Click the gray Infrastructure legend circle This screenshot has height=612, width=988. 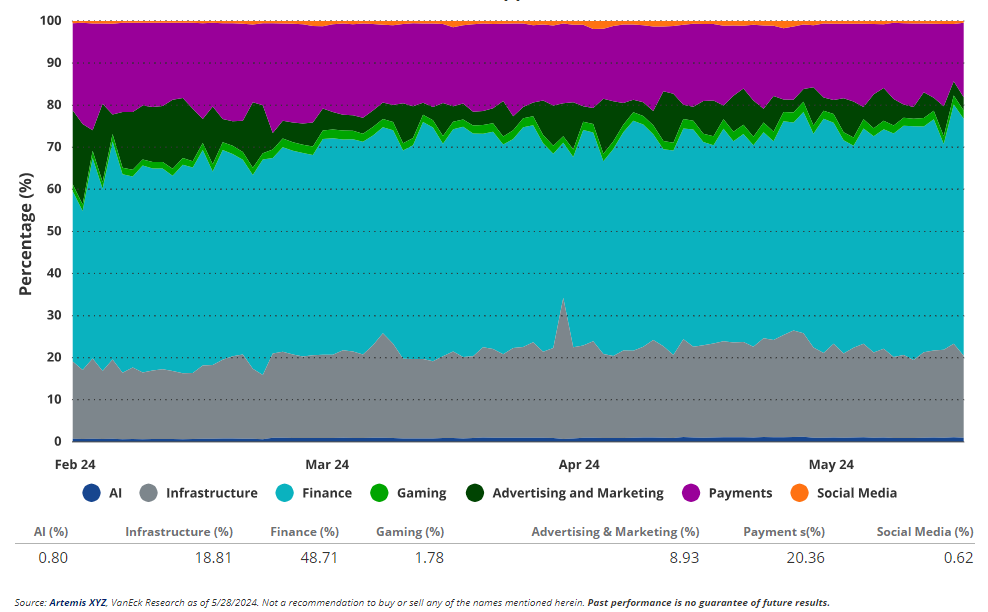148,493
